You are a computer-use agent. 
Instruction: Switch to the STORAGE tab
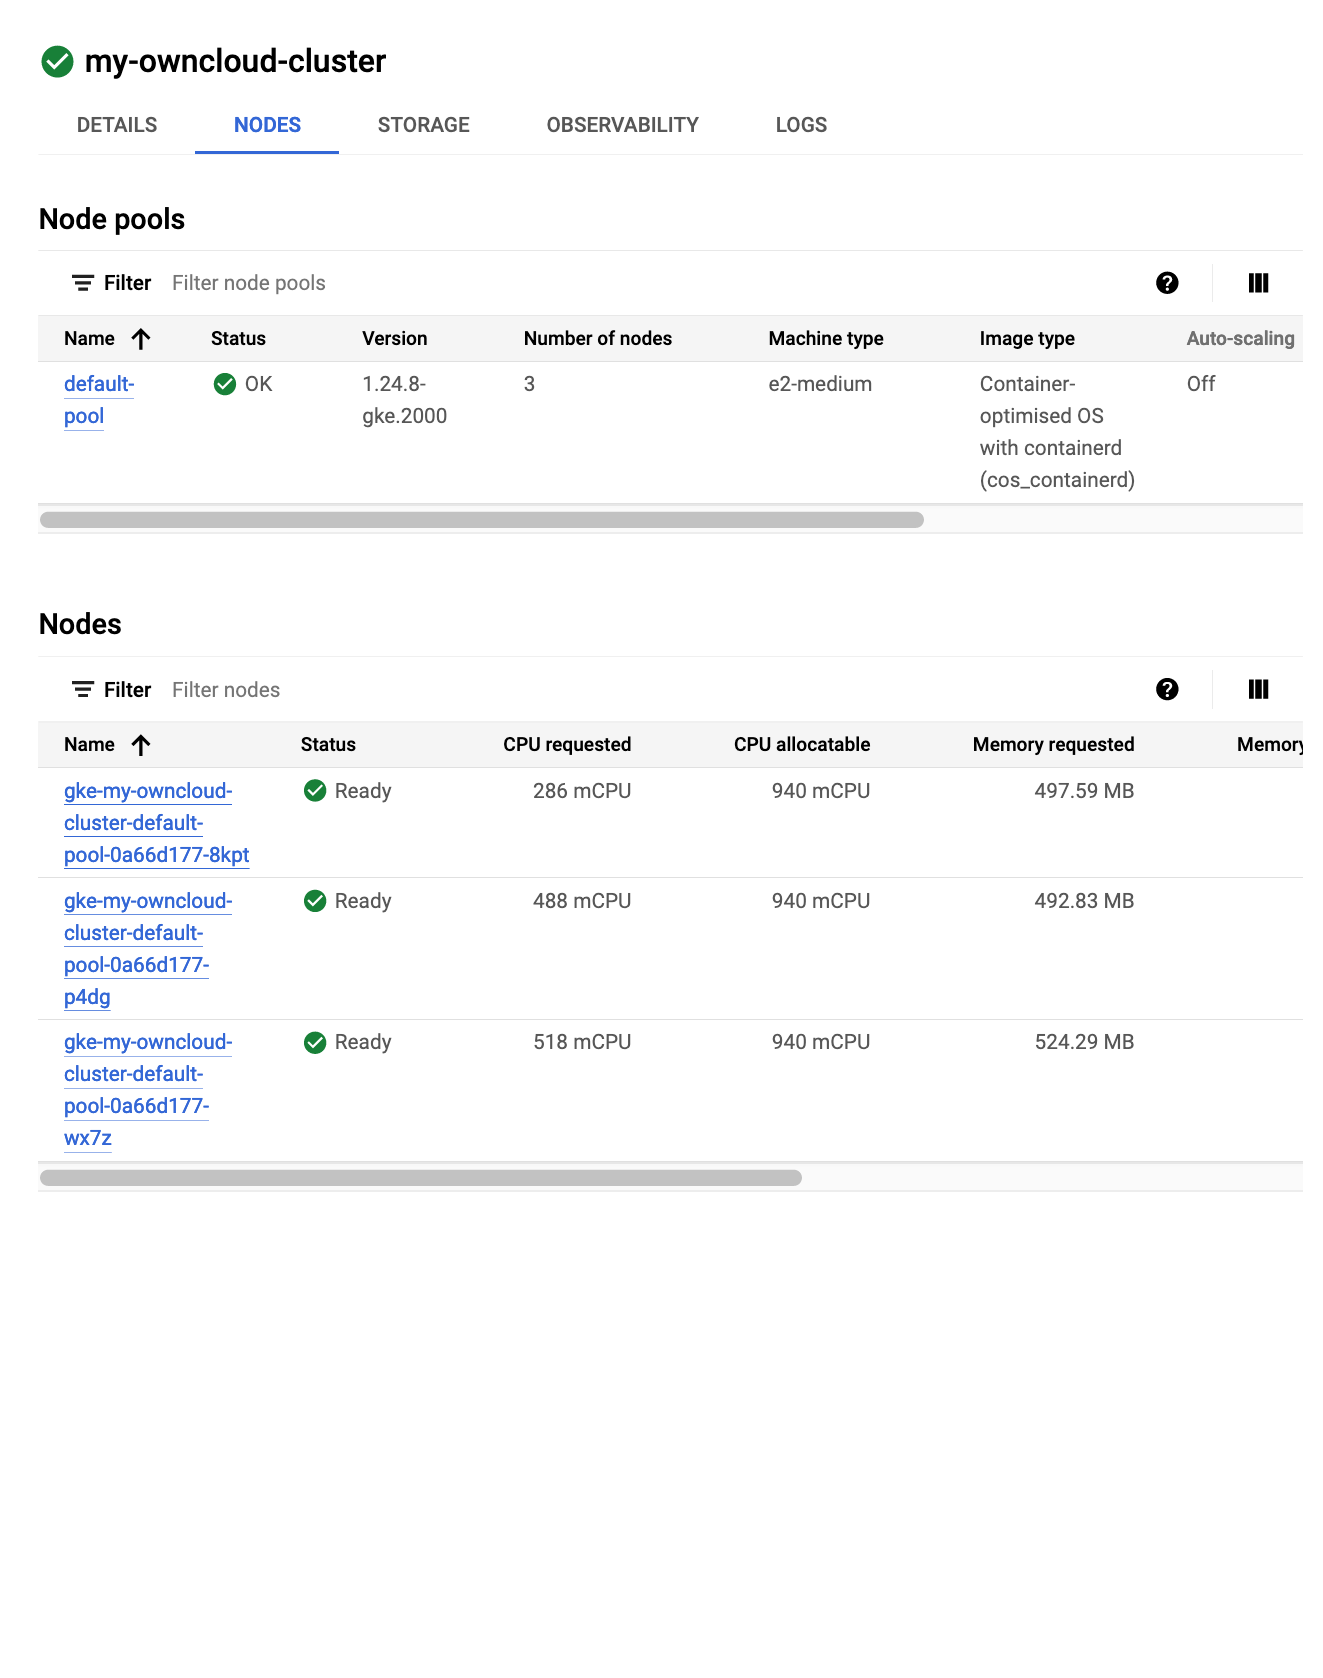click(x=423, y=125)
